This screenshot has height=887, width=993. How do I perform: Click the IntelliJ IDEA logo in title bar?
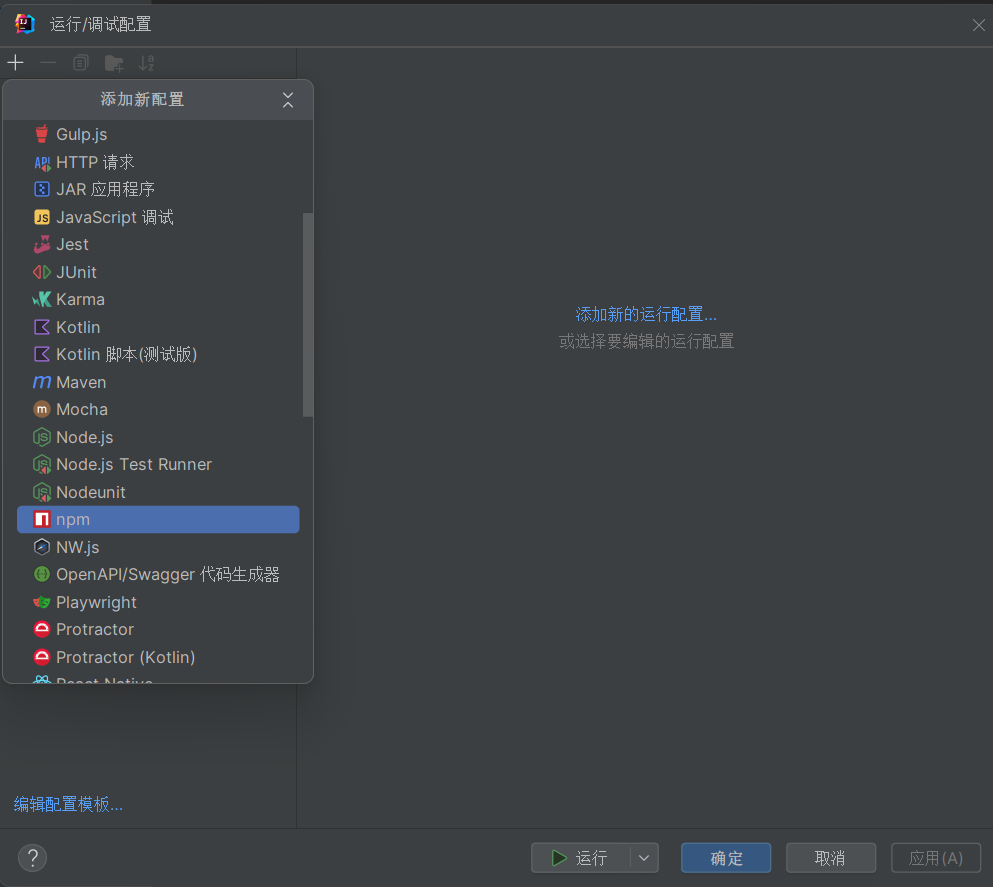tap(25, 24)
